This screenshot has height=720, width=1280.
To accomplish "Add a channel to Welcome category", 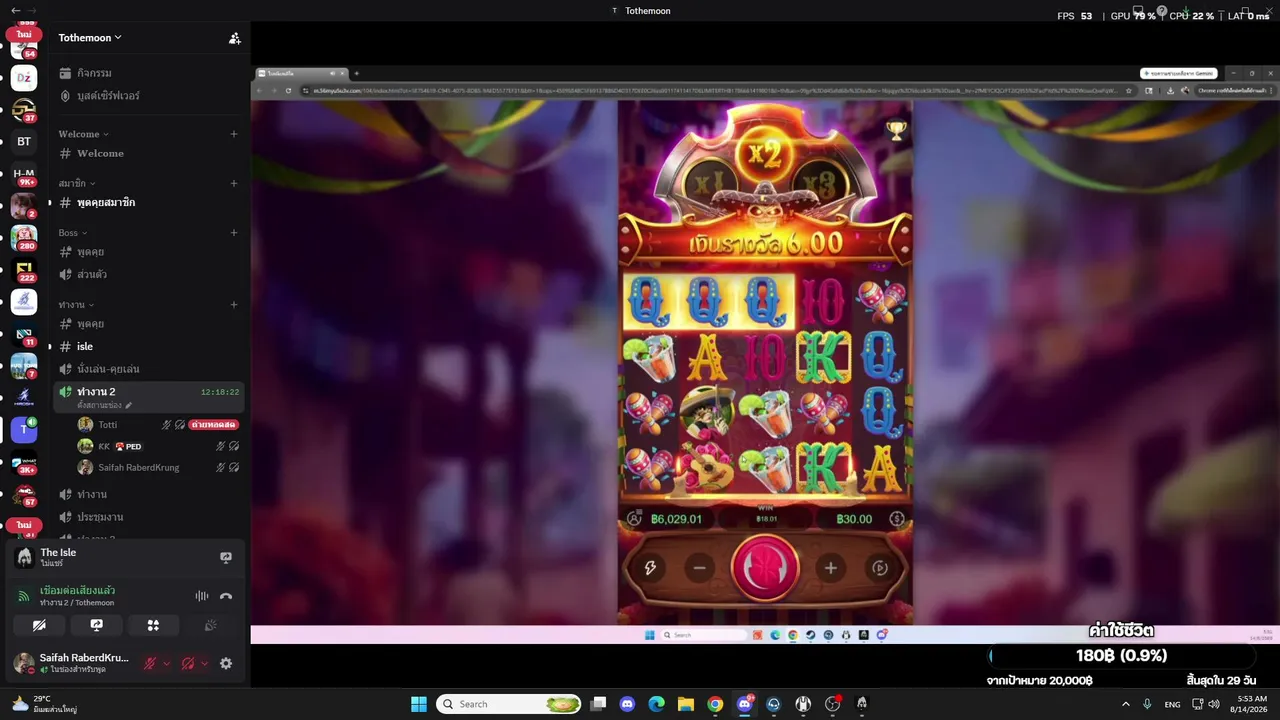I will [x=234, y=134].
